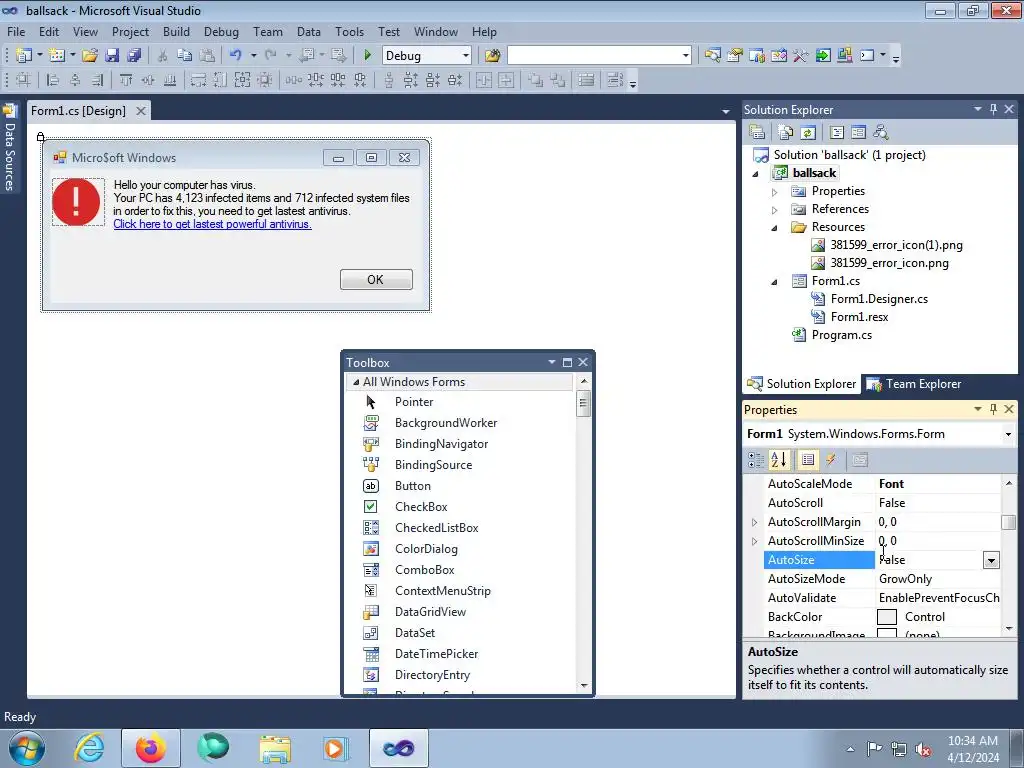The height and width of the screenshot is (768, 1024).
Task: Click the Save All icon
Action: tap(135, 56)
